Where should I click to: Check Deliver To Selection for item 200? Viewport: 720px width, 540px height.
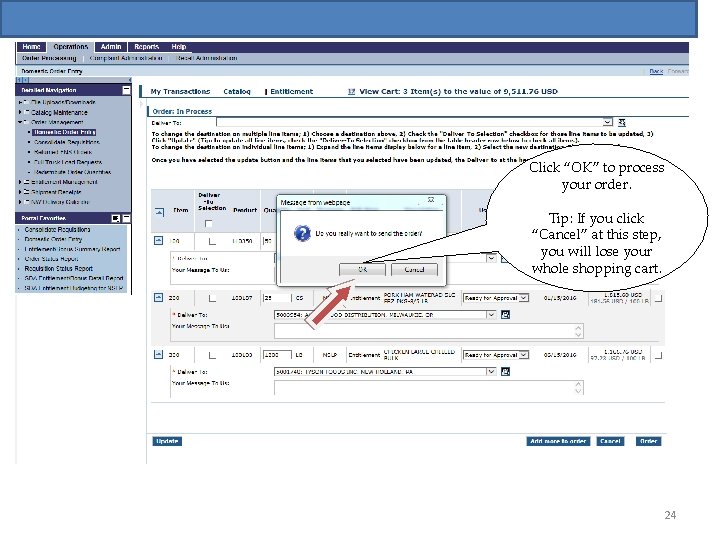(212, 298)
